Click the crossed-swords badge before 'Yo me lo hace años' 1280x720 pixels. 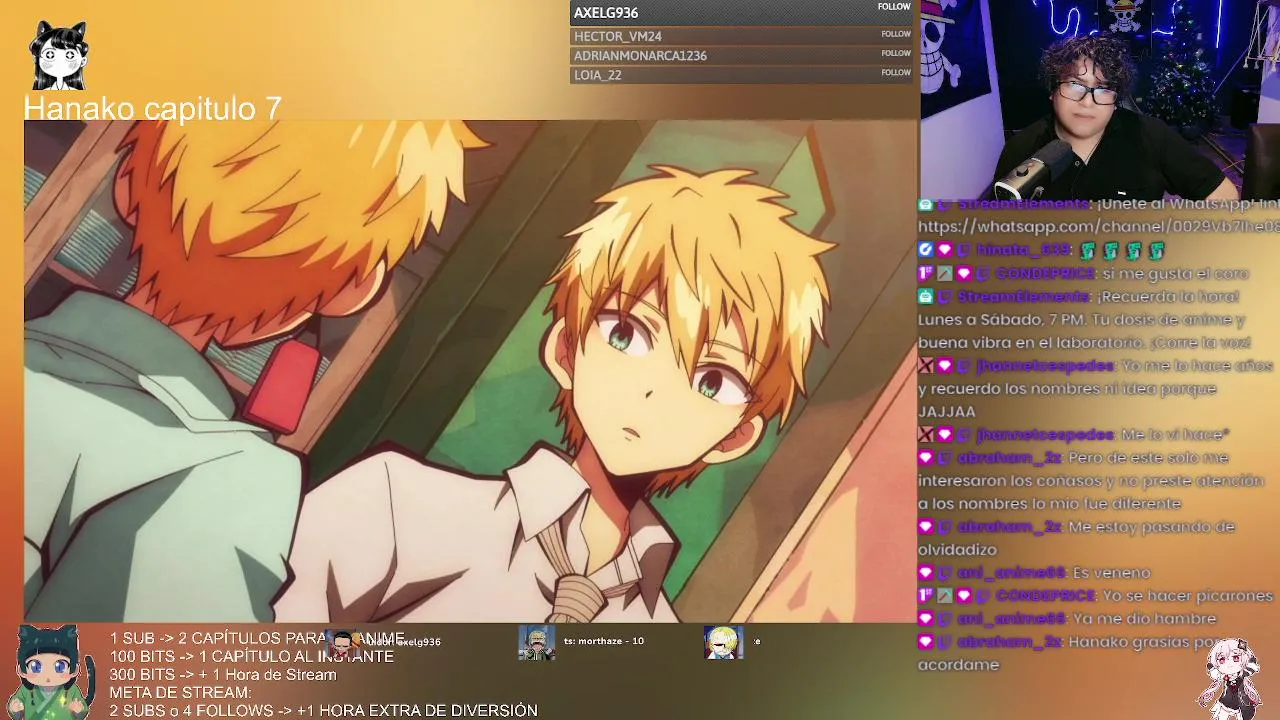click(926, 365)
